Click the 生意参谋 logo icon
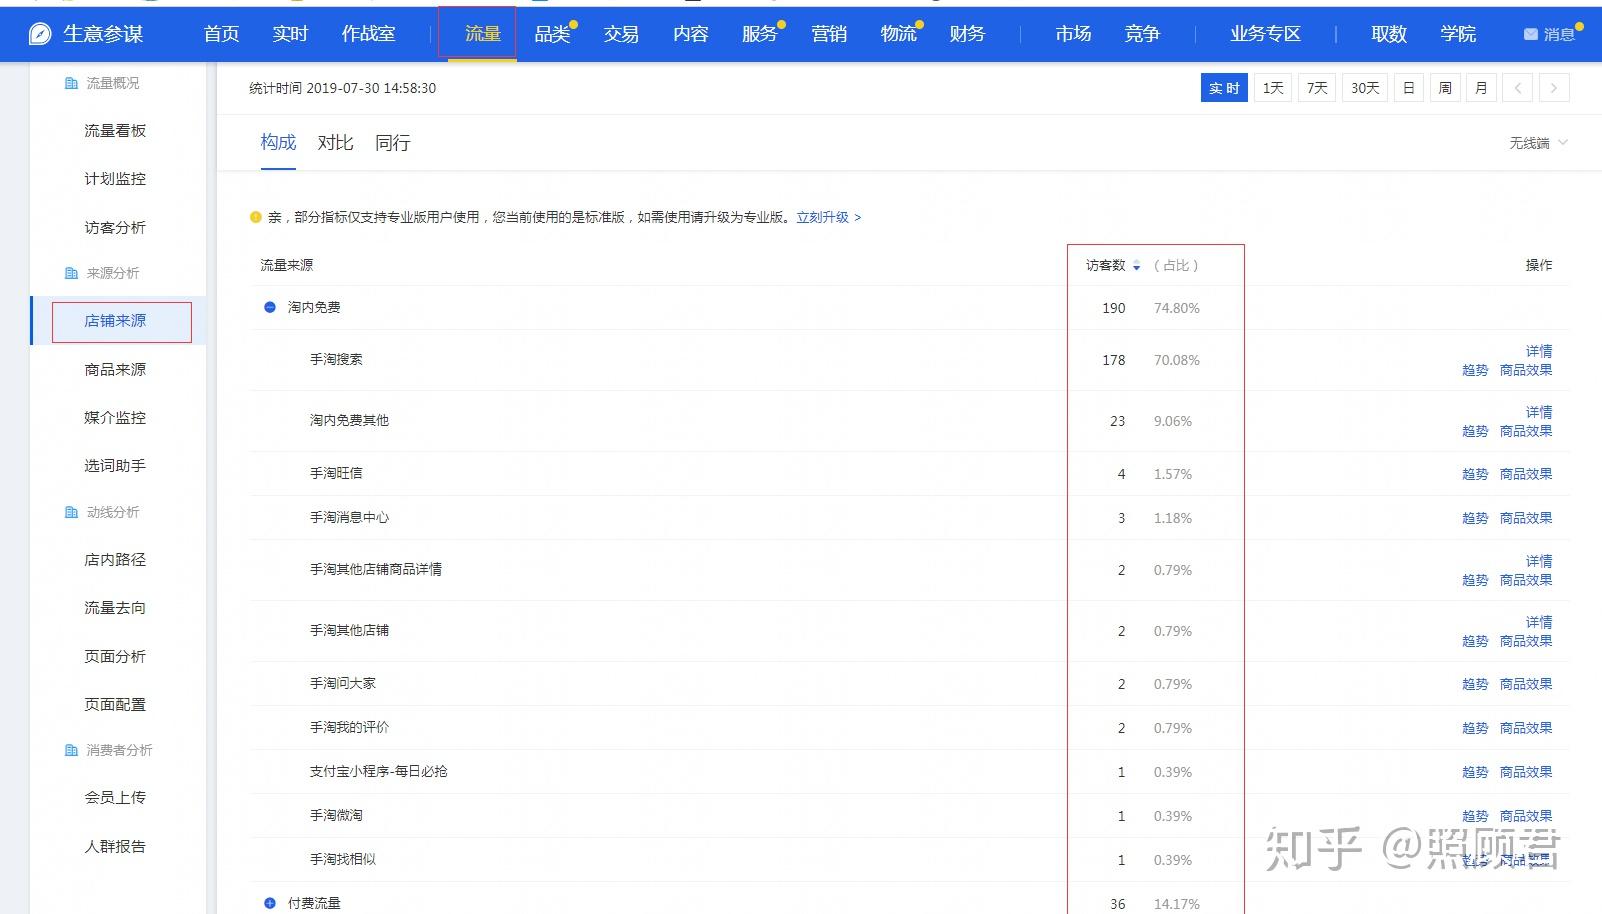The height and width of the screenshot is (914, 1602). 40,34
